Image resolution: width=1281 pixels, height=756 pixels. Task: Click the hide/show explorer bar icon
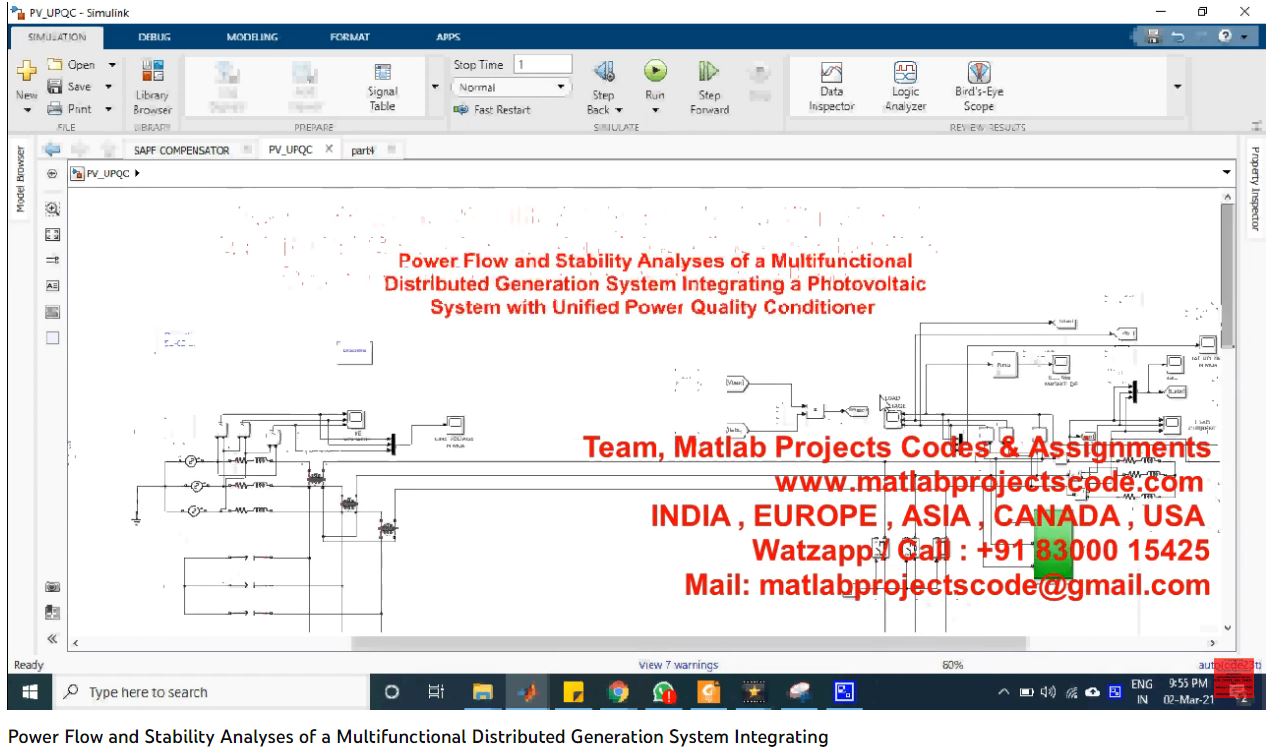pos(52,173)
